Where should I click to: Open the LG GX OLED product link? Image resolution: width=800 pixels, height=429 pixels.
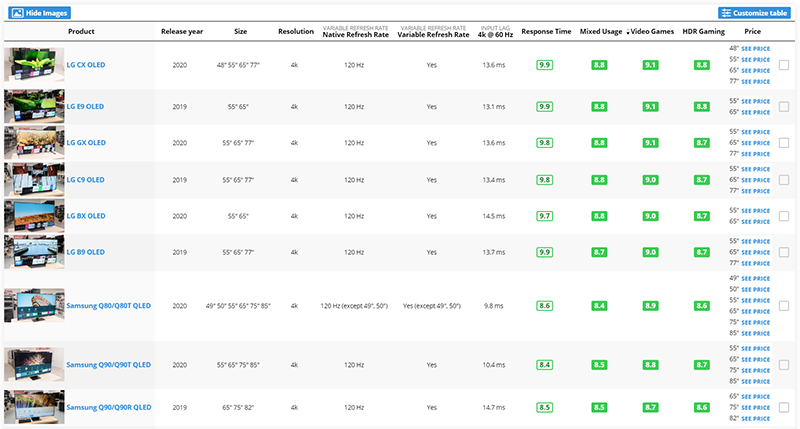tap(86, 143)
